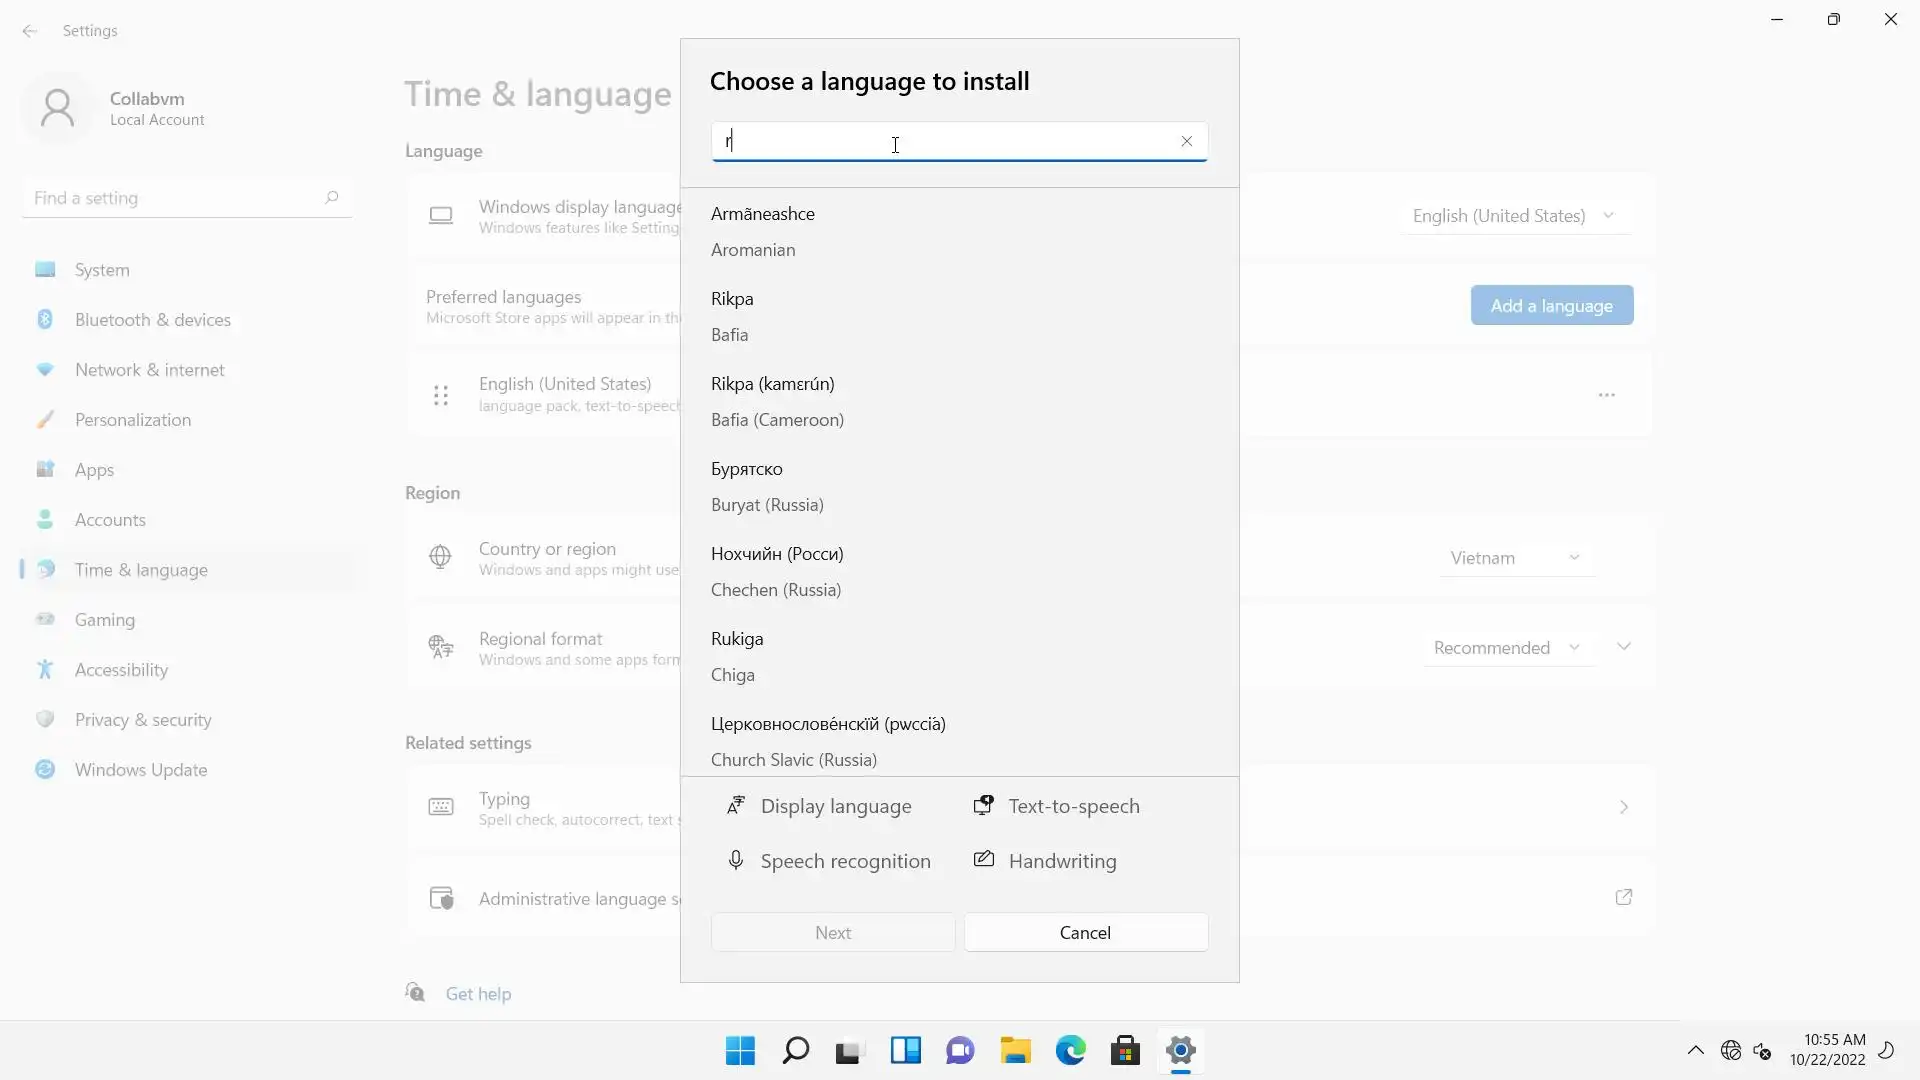Open Microsoft Edge from taskbar
The height and width of the screenshot is (1080, 1920).
1070,1051
